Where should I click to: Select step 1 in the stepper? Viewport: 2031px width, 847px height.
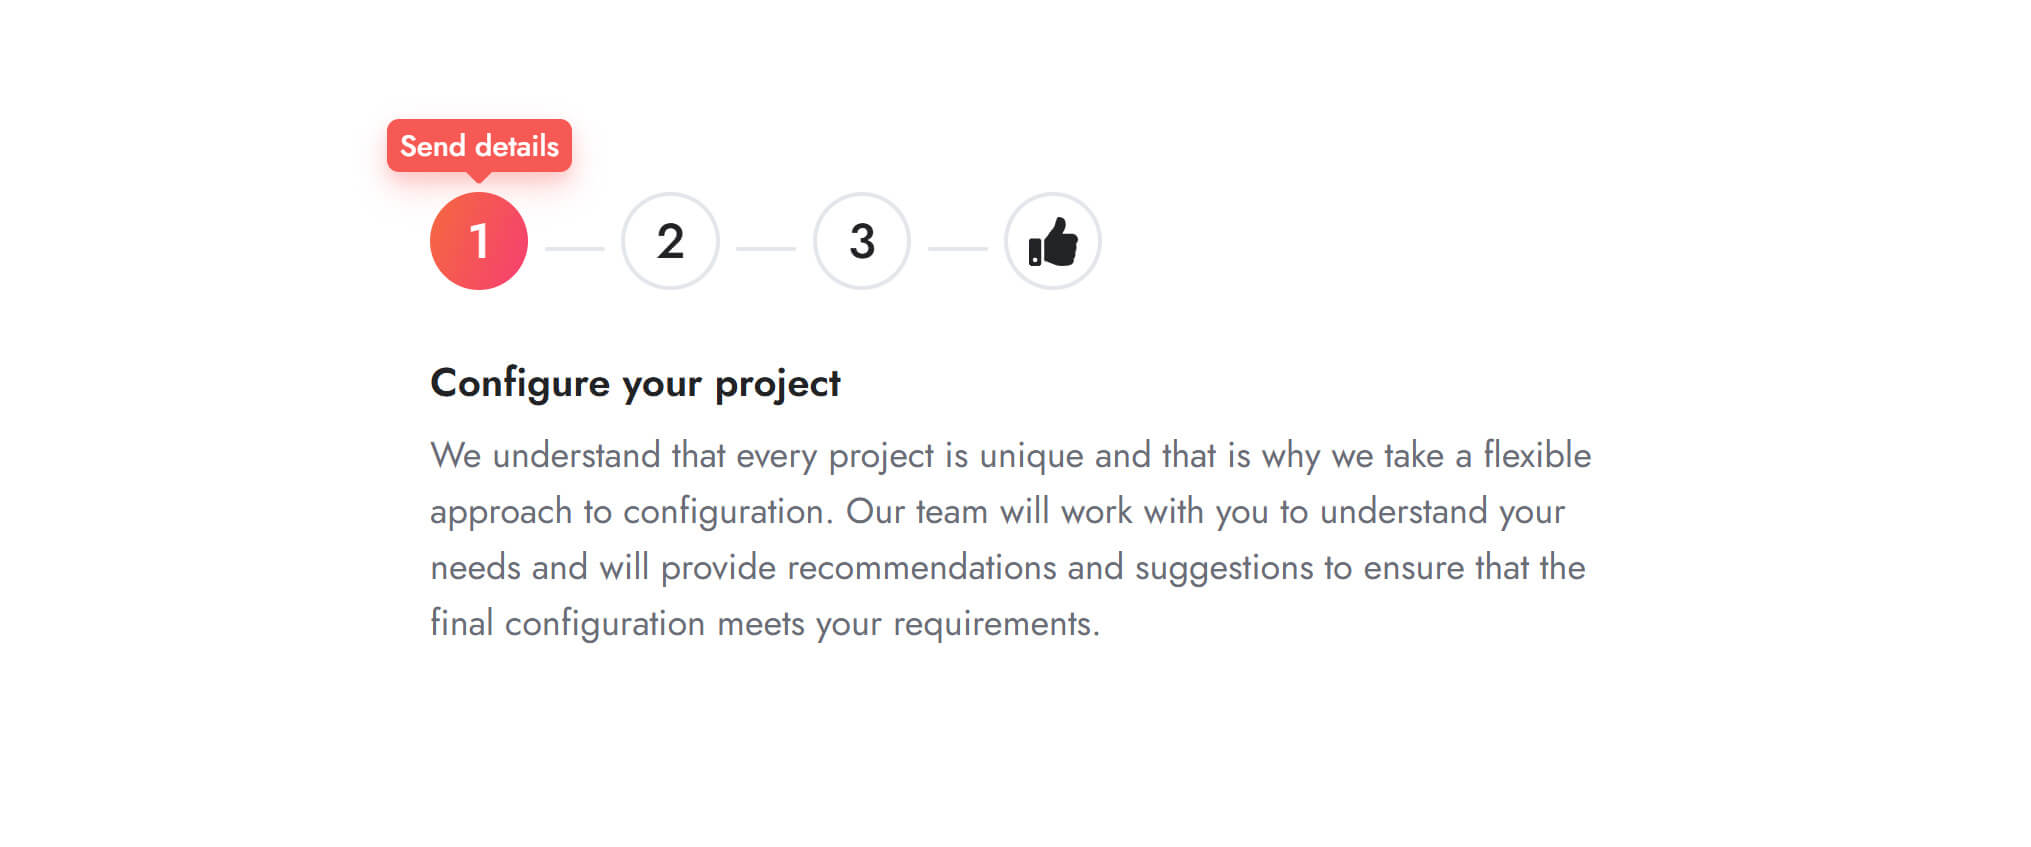478,241
